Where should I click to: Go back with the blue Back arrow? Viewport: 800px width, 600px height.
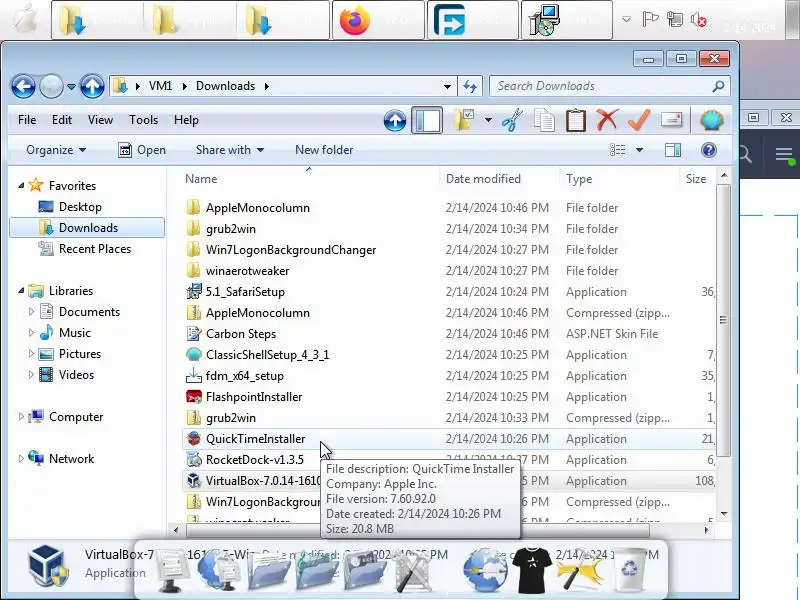pos(23,86)
